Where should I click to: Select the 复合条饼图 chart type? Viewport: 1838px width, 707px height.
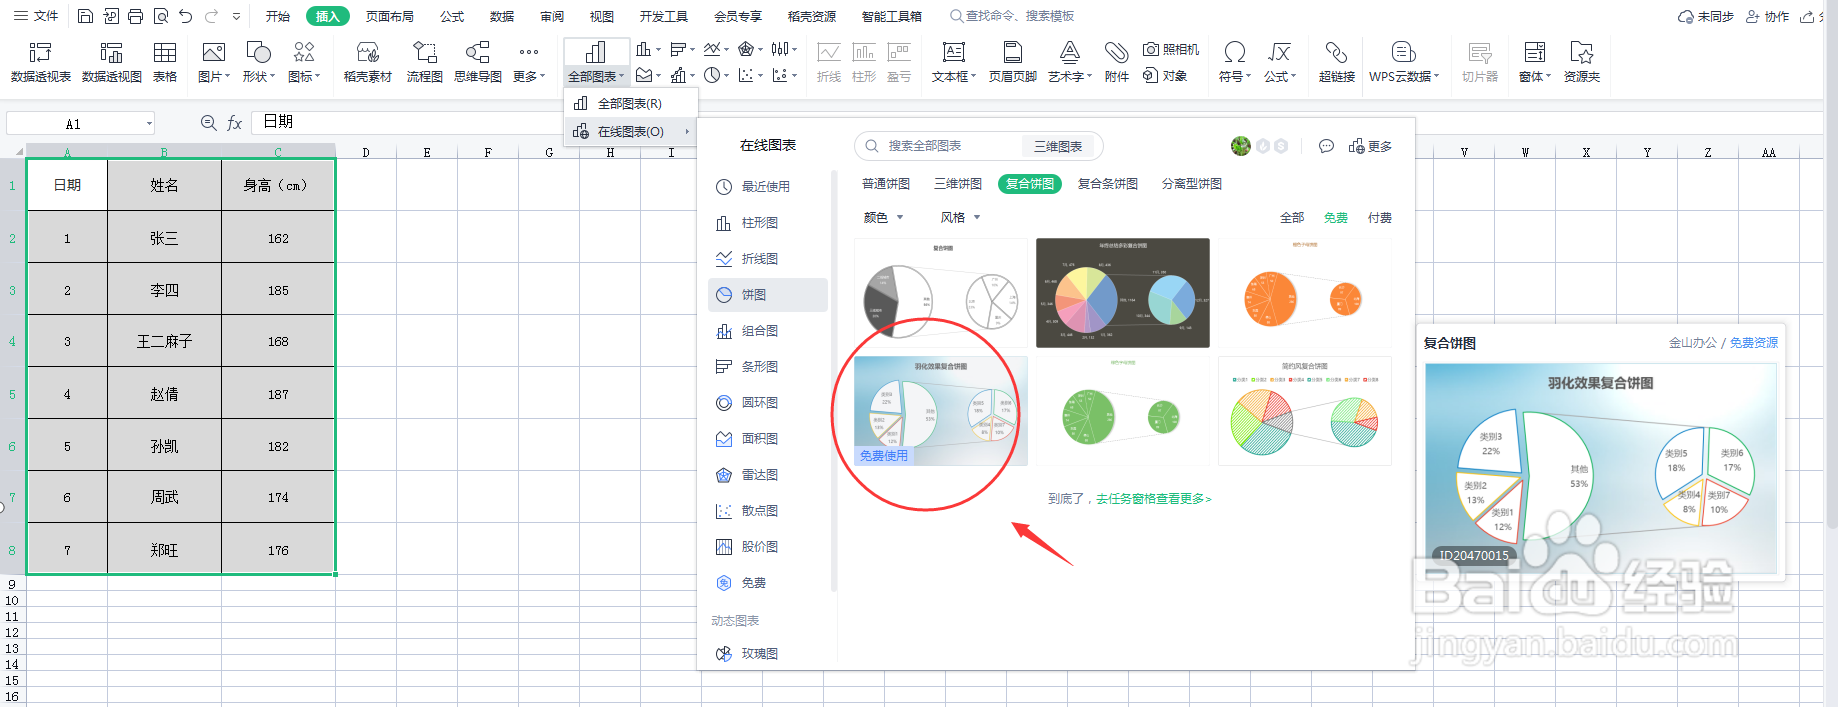coord(1108,184)
